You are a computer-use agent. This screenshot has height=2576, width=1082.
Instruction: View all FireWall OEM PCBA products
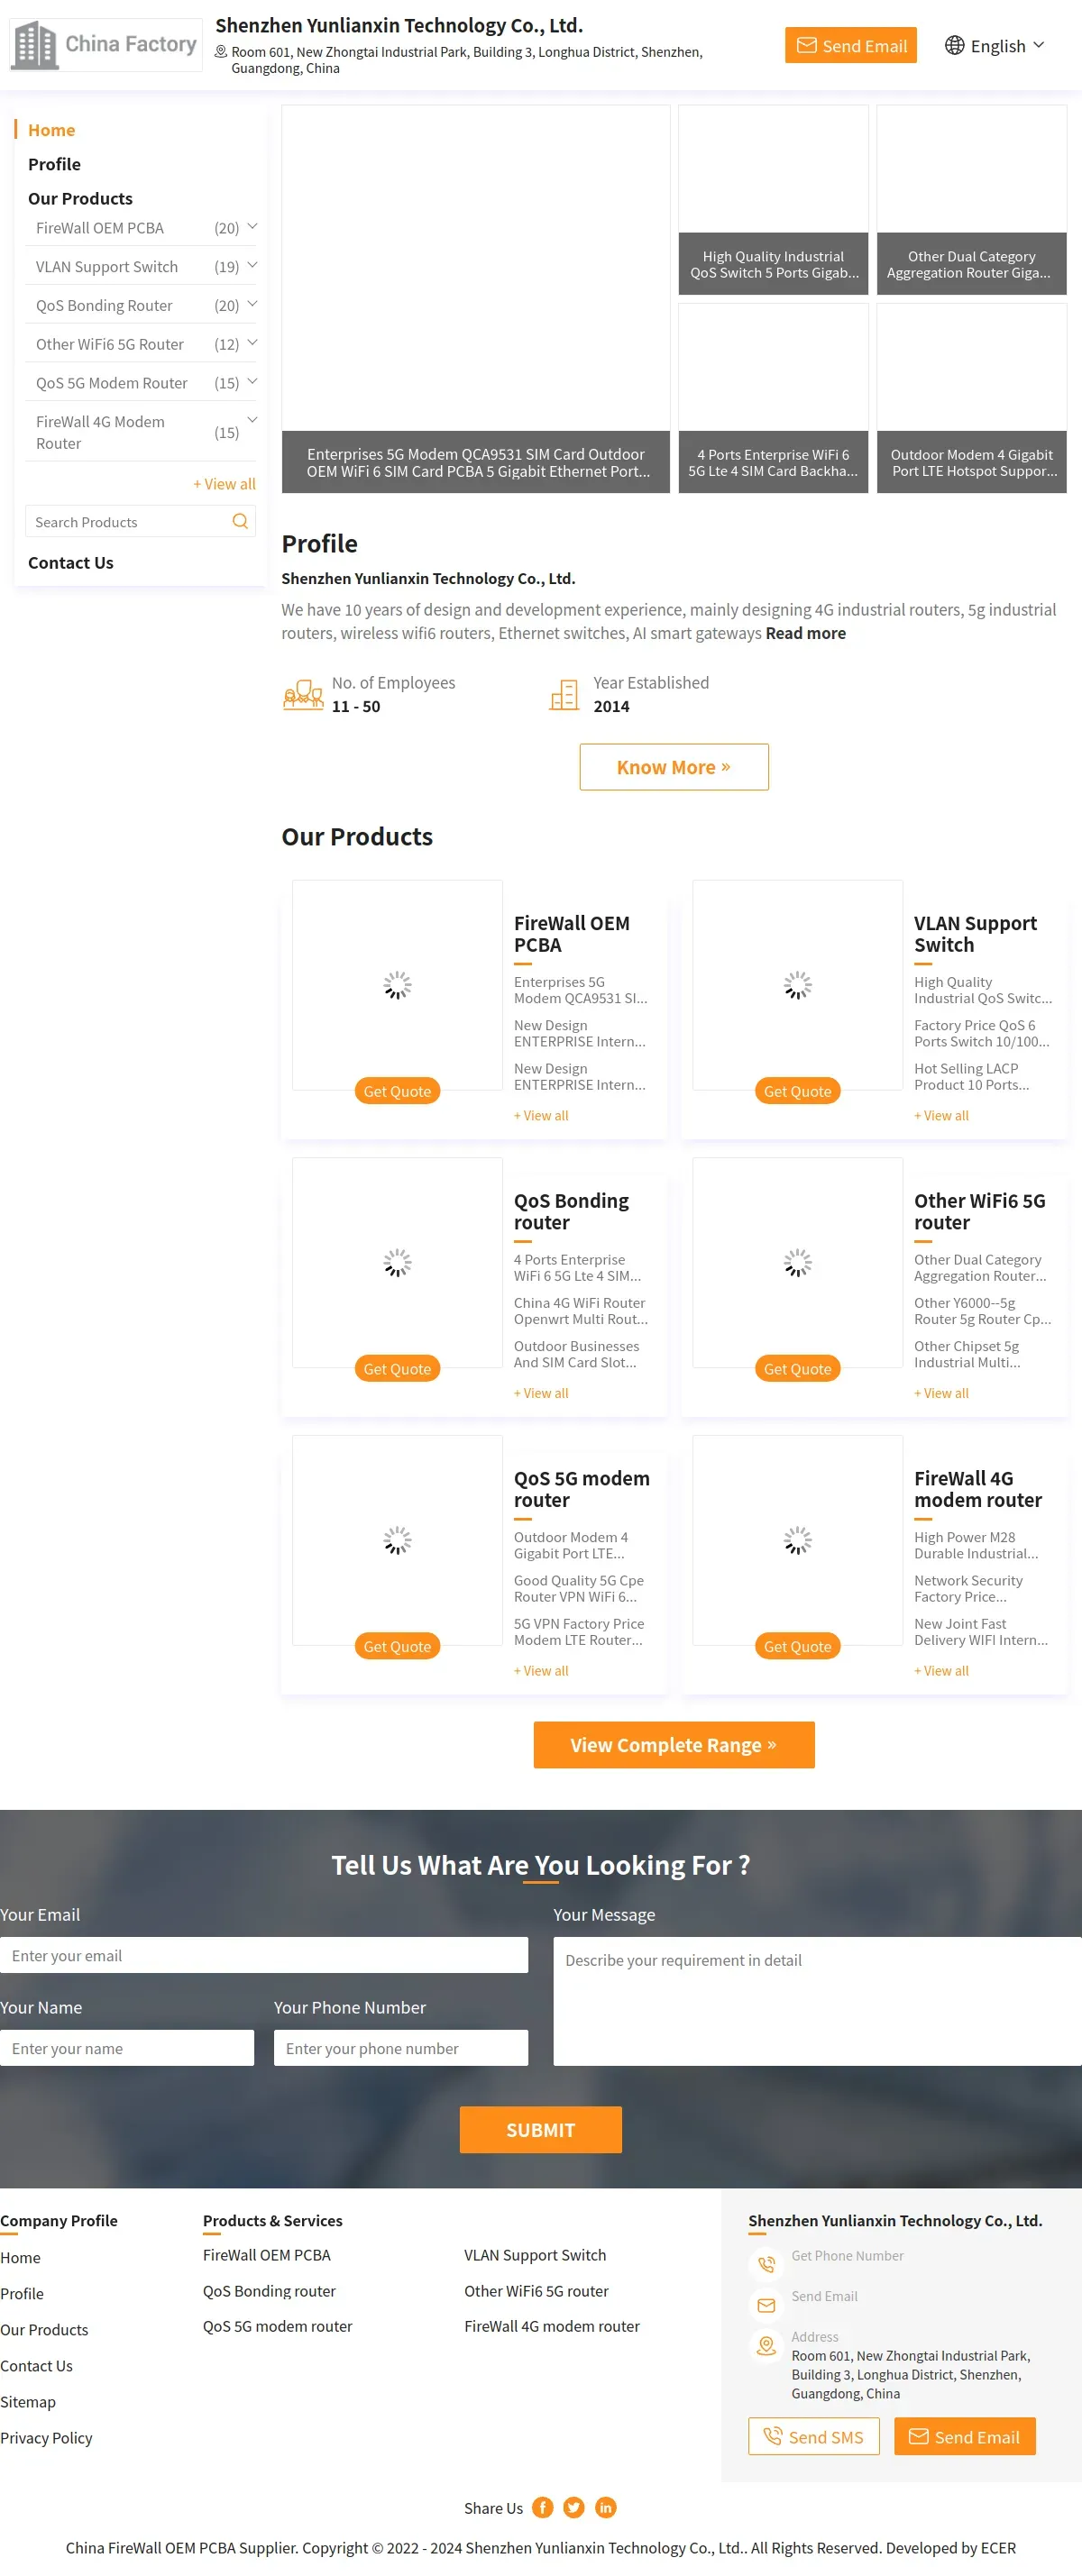tap(541, 1116)
